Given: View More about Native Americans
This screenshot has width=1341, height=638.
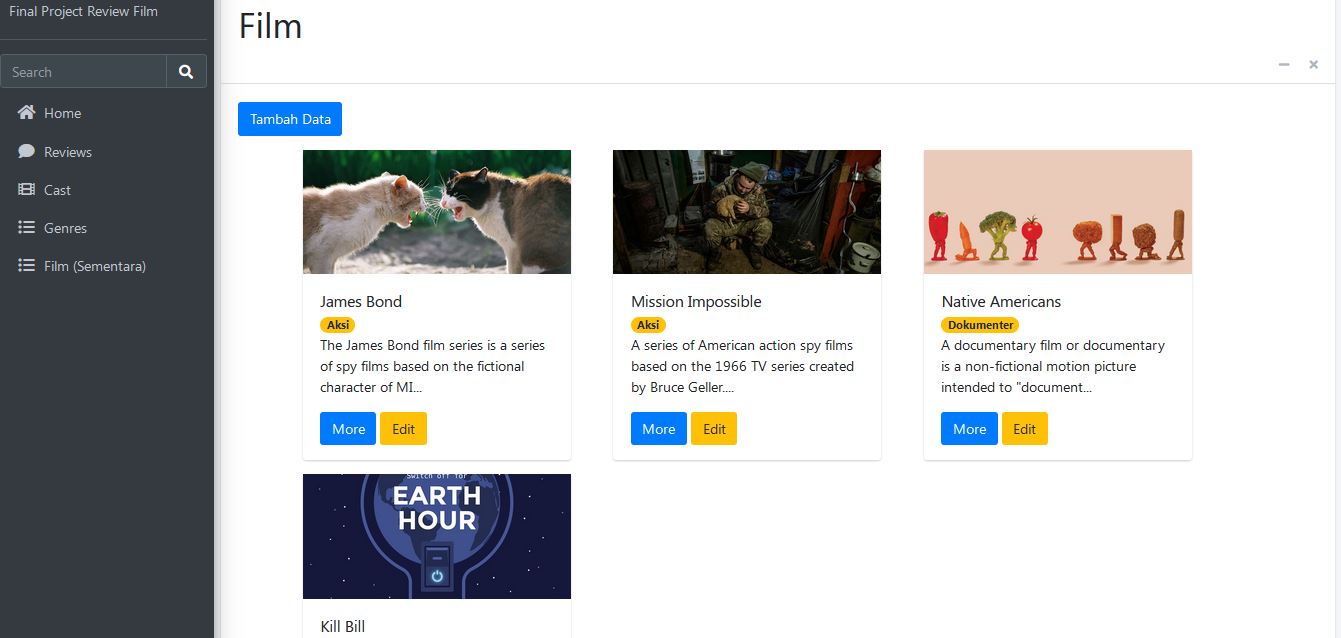Looking at the screenshot, I should pyautogui.click(x=969, y=429).
